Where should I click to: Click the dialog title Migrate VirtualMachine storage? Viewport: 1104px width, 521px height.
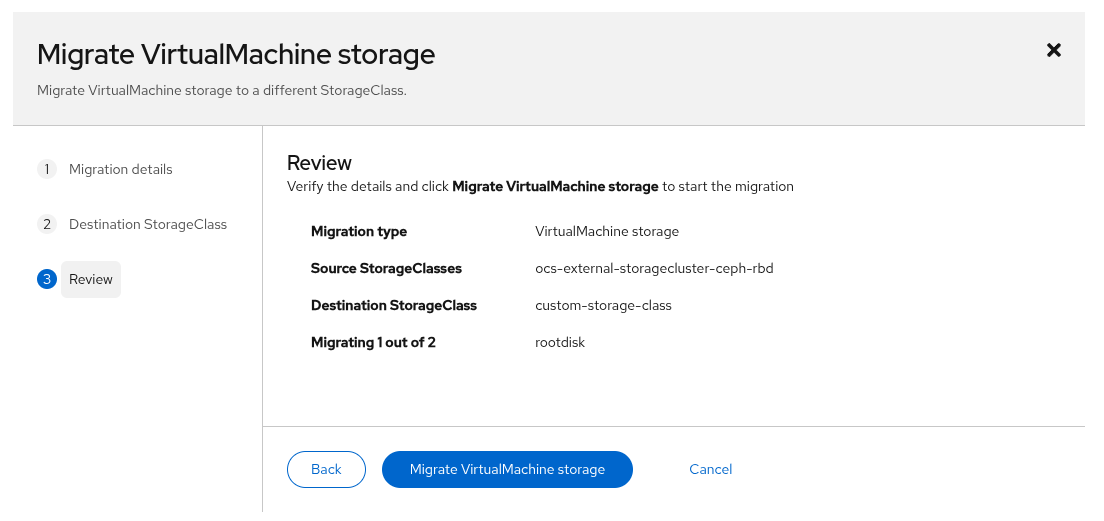click(x=236, y=54)
